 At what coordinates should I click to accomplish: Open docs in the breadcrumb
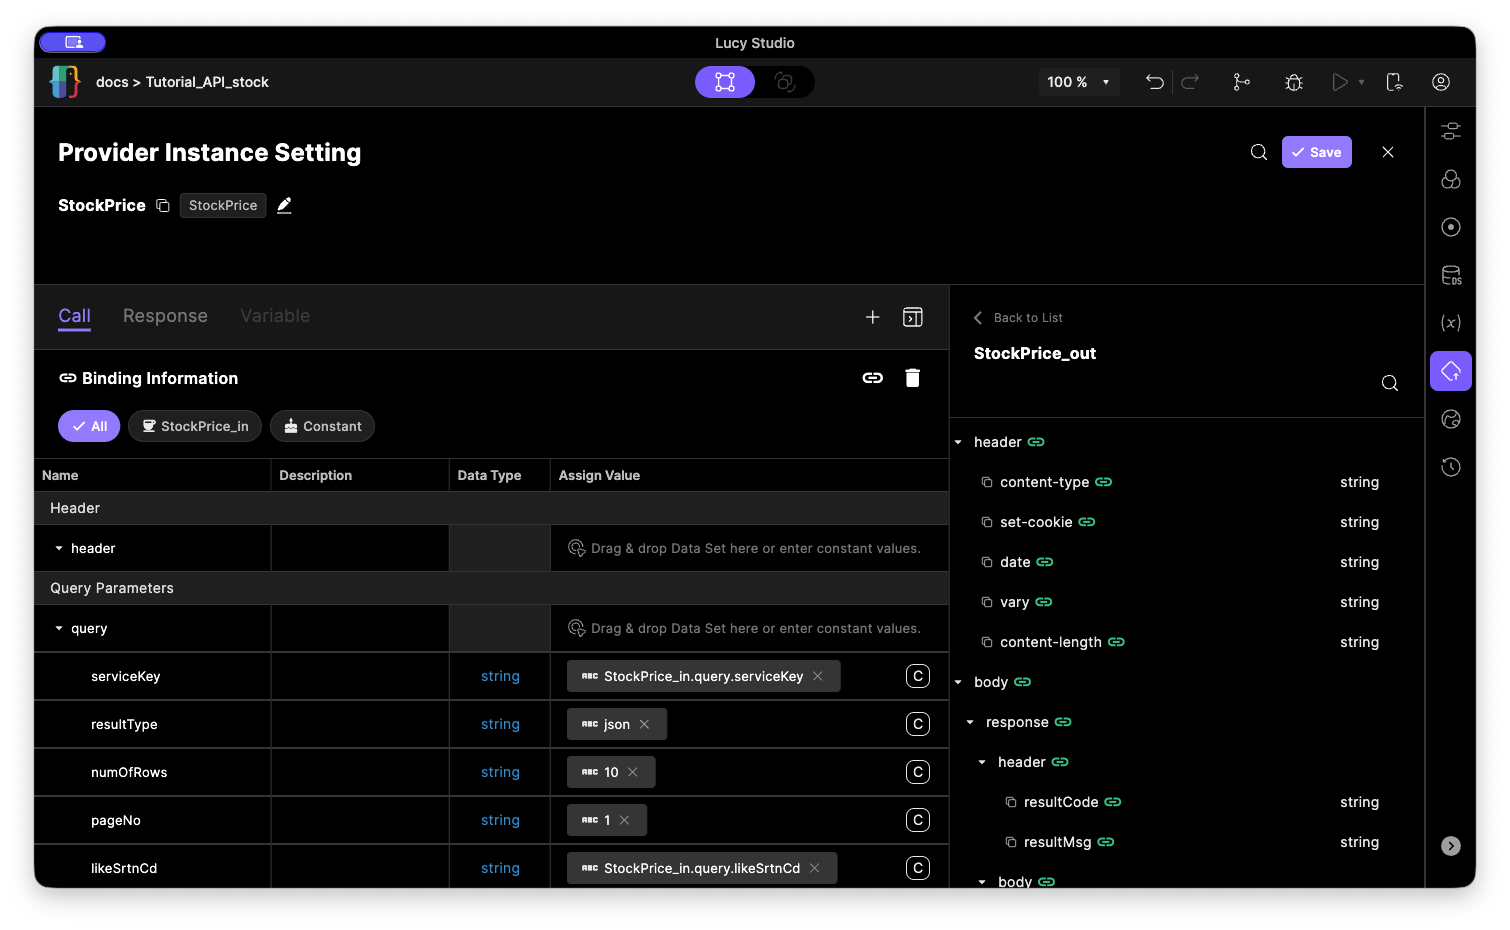[x=112, y=82]
